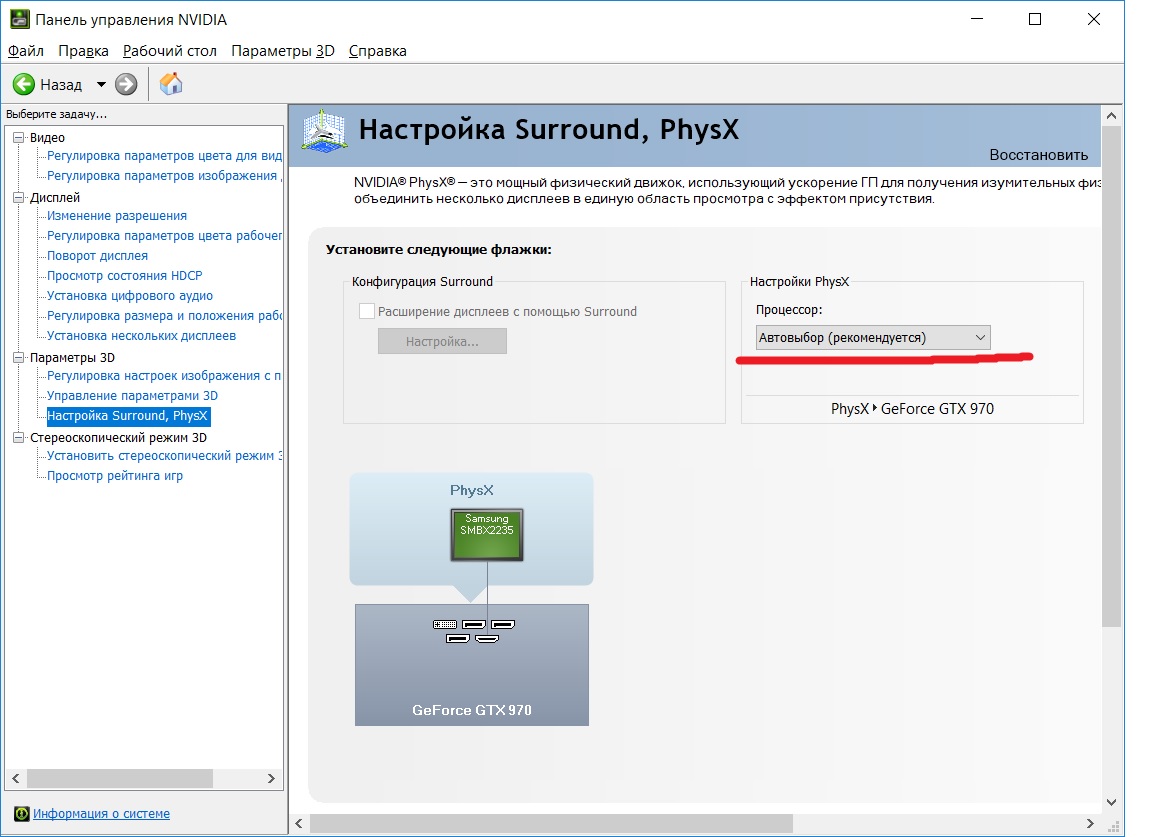The height and width of the screenshot is (837, 1152).
Task: Open Регулировка параметров изображения item
Action: pyautogui.click(x=165, y=176)
